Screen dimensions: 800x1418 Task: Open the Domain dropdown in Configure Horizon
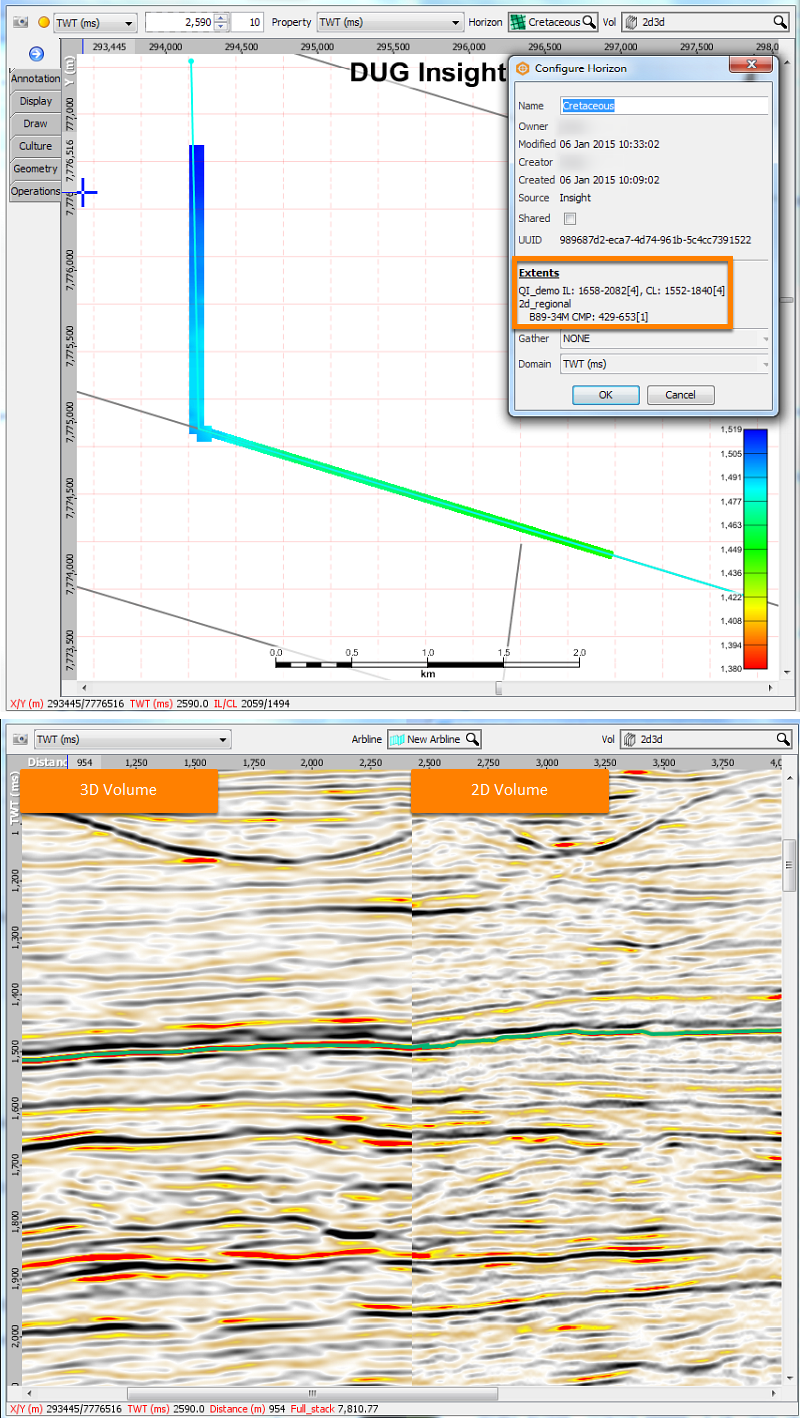[665, 364]
